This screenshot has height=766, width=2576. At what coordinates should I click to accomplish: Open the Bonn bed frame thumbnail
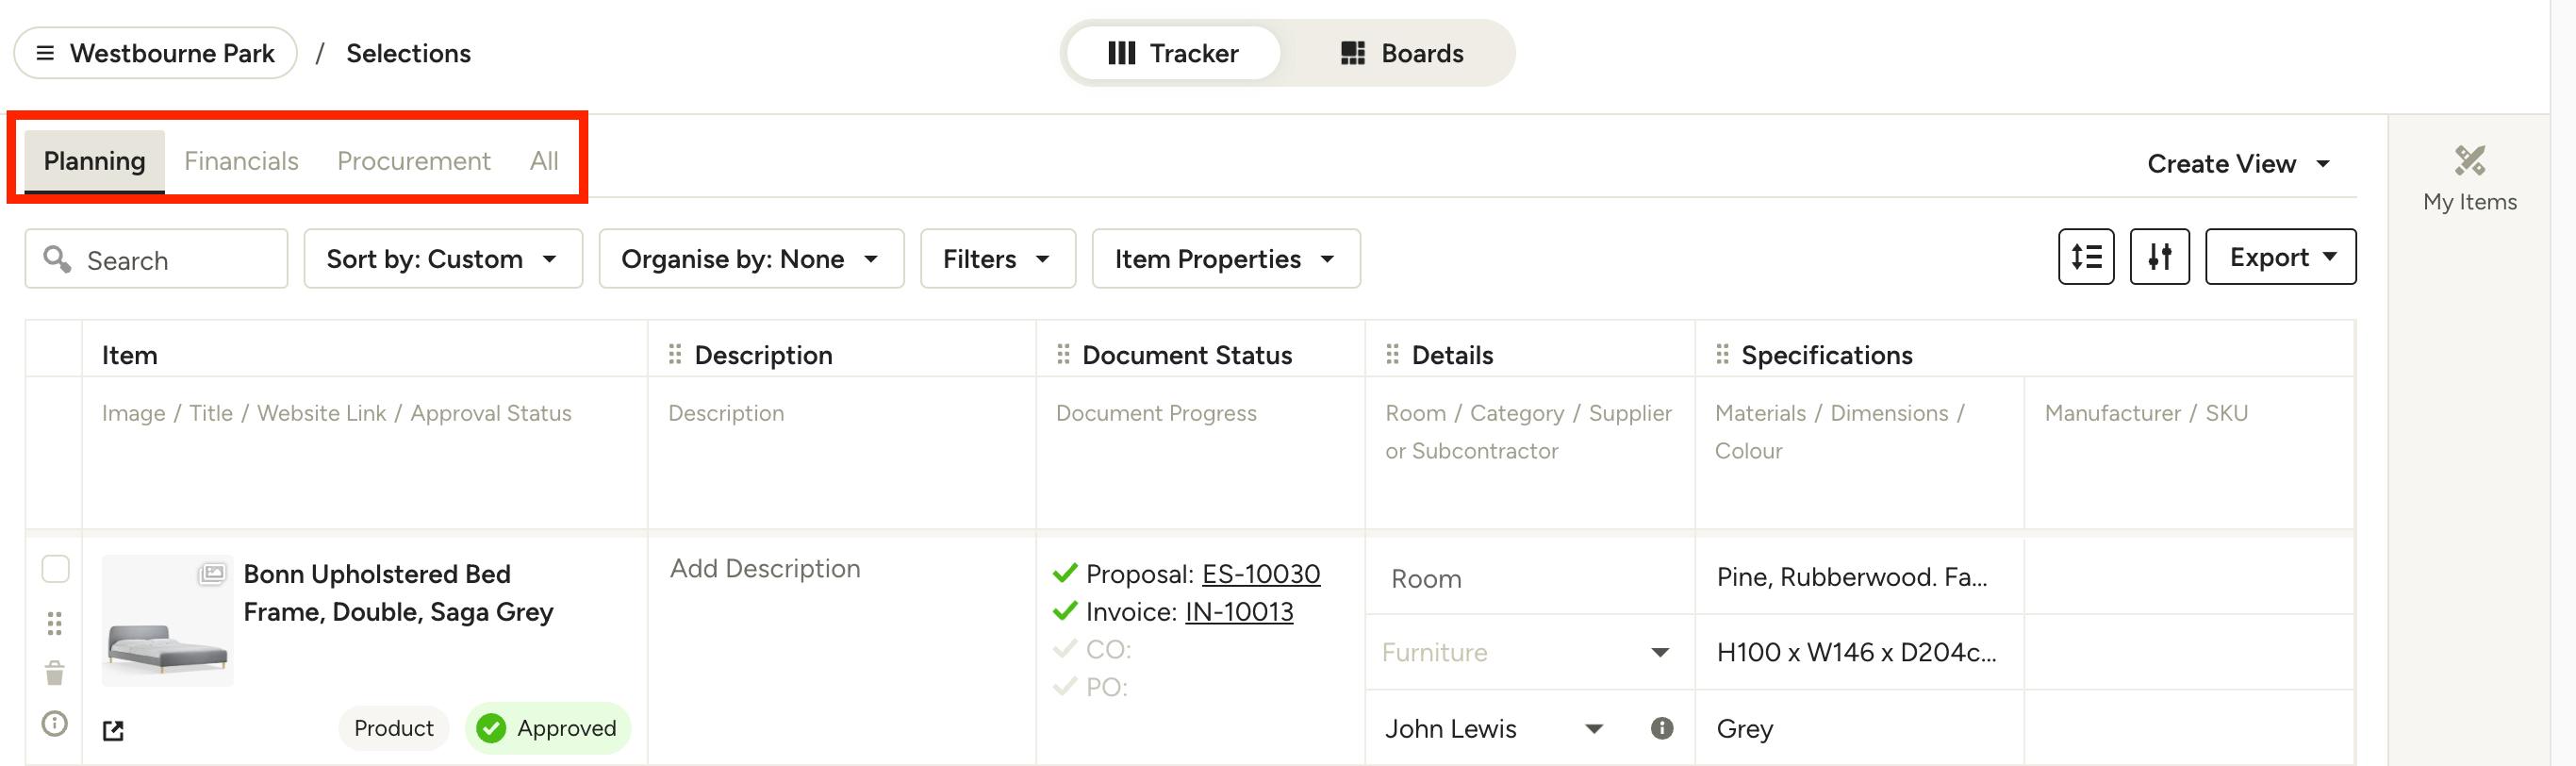coord(167,621)
